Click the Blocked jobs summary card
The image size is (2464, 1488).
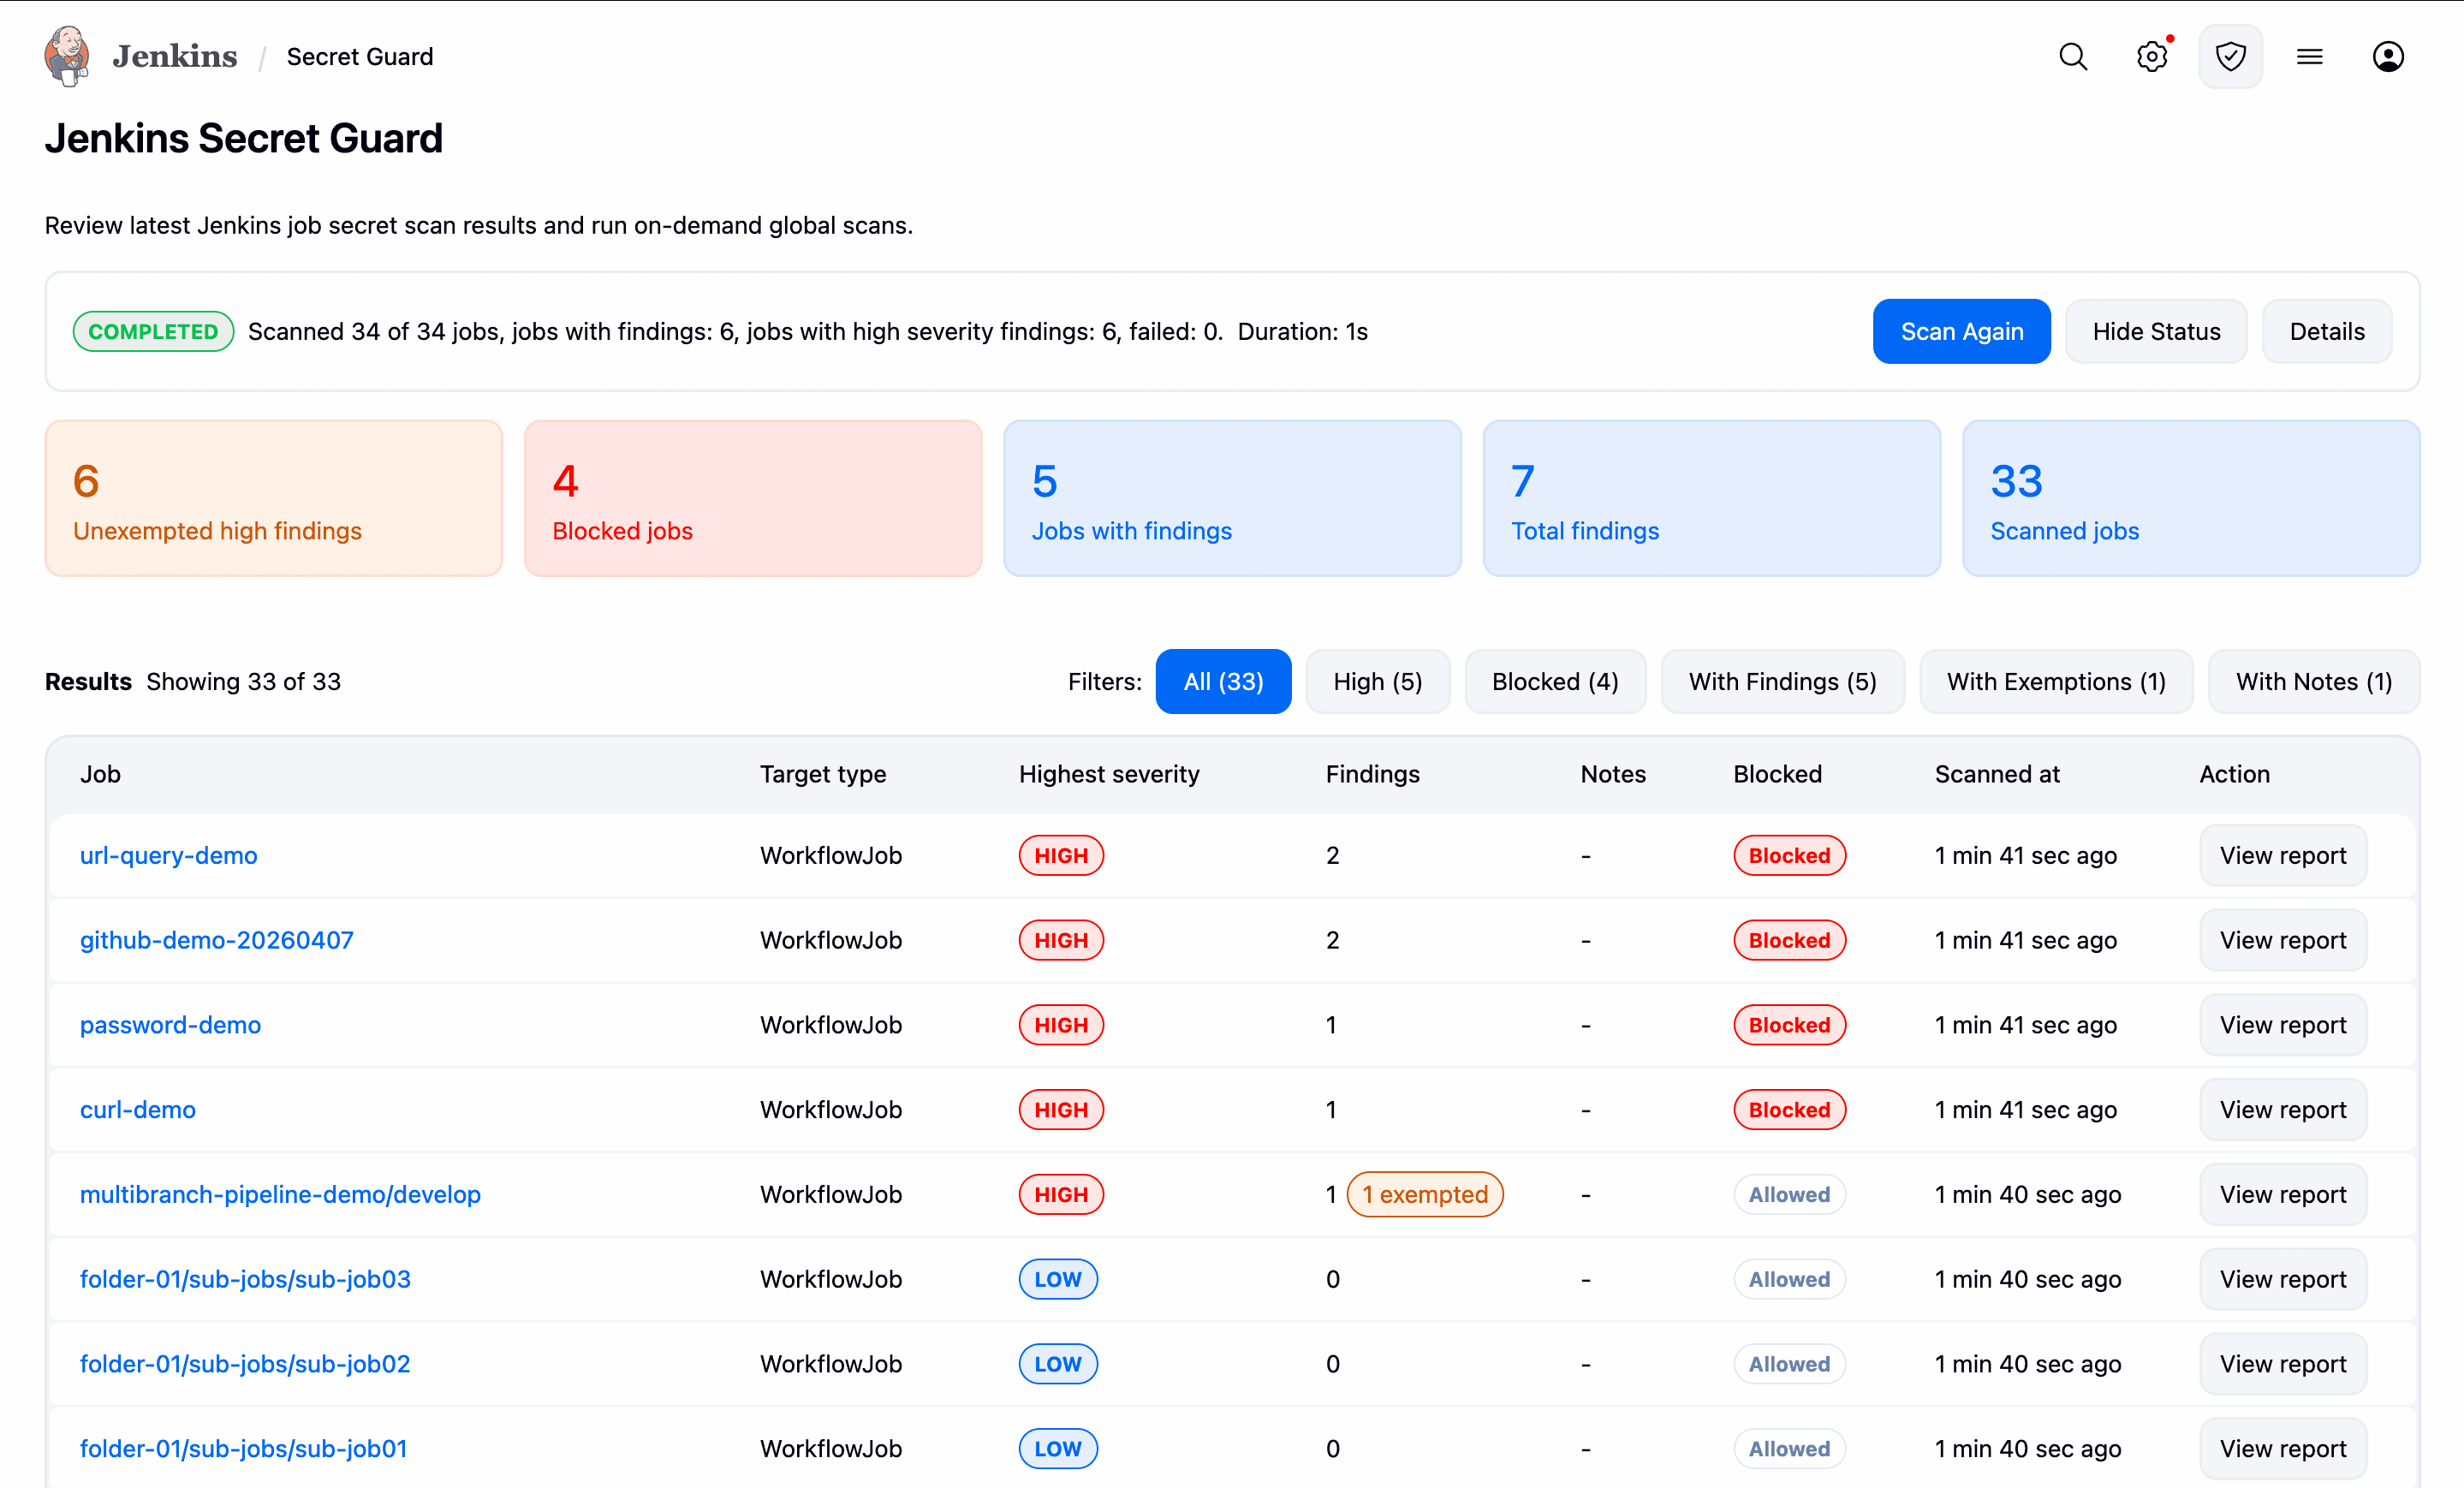click(x=752, y=498)
